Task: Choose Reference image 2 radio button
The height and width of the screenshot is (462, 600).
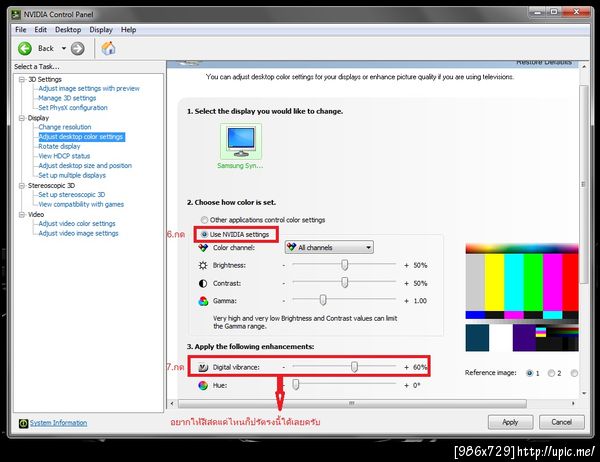Action: pyautogui.click(x=551, y=373)
